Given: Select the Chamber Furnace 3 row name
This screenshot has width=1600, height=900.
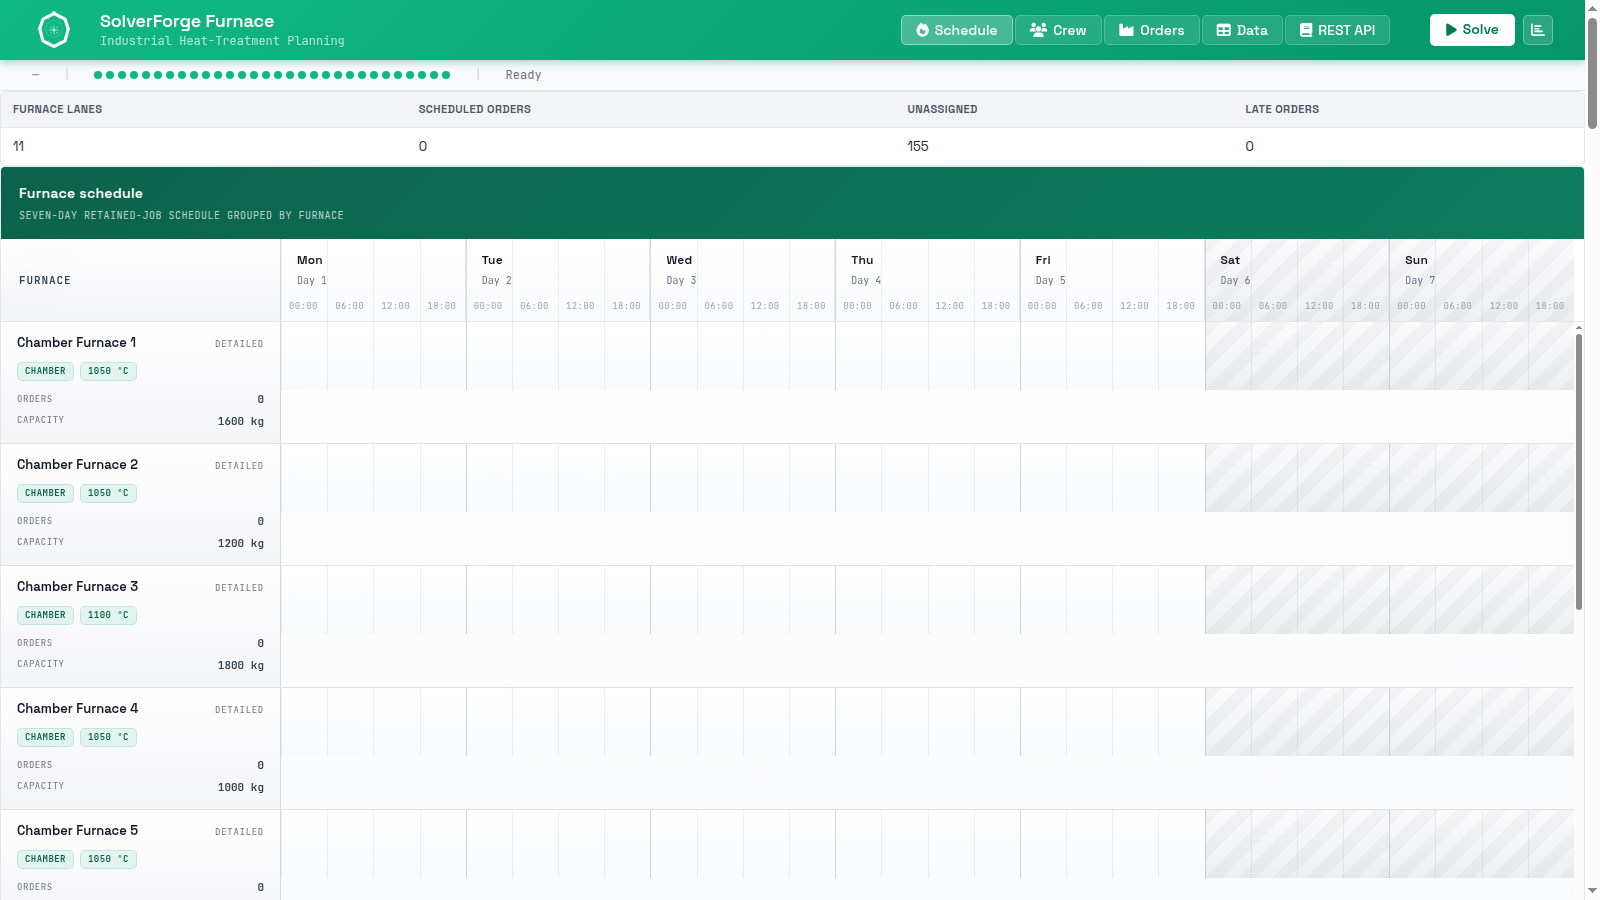Looking at the screenshot, I should (78, 586).
